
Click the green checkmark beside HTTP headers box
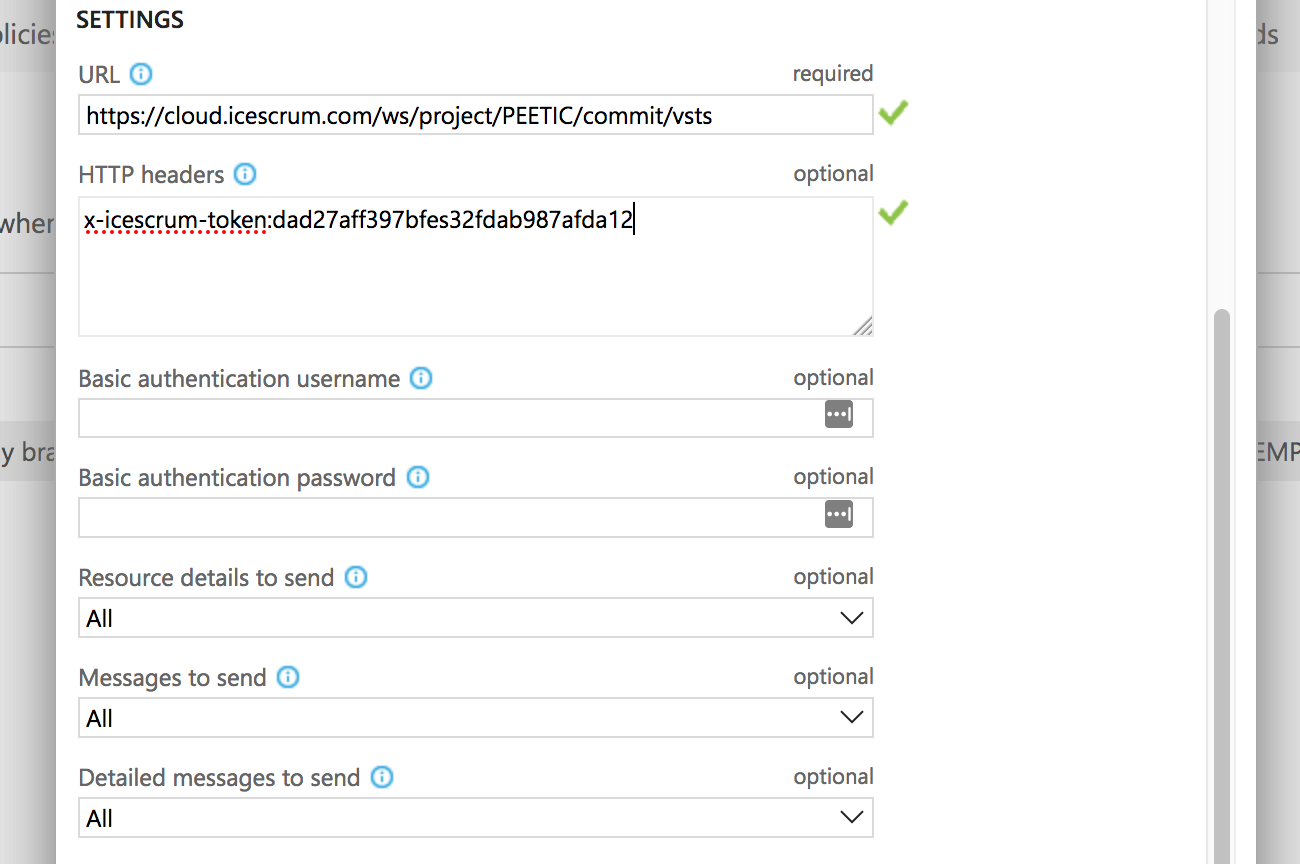coord(893,212)
